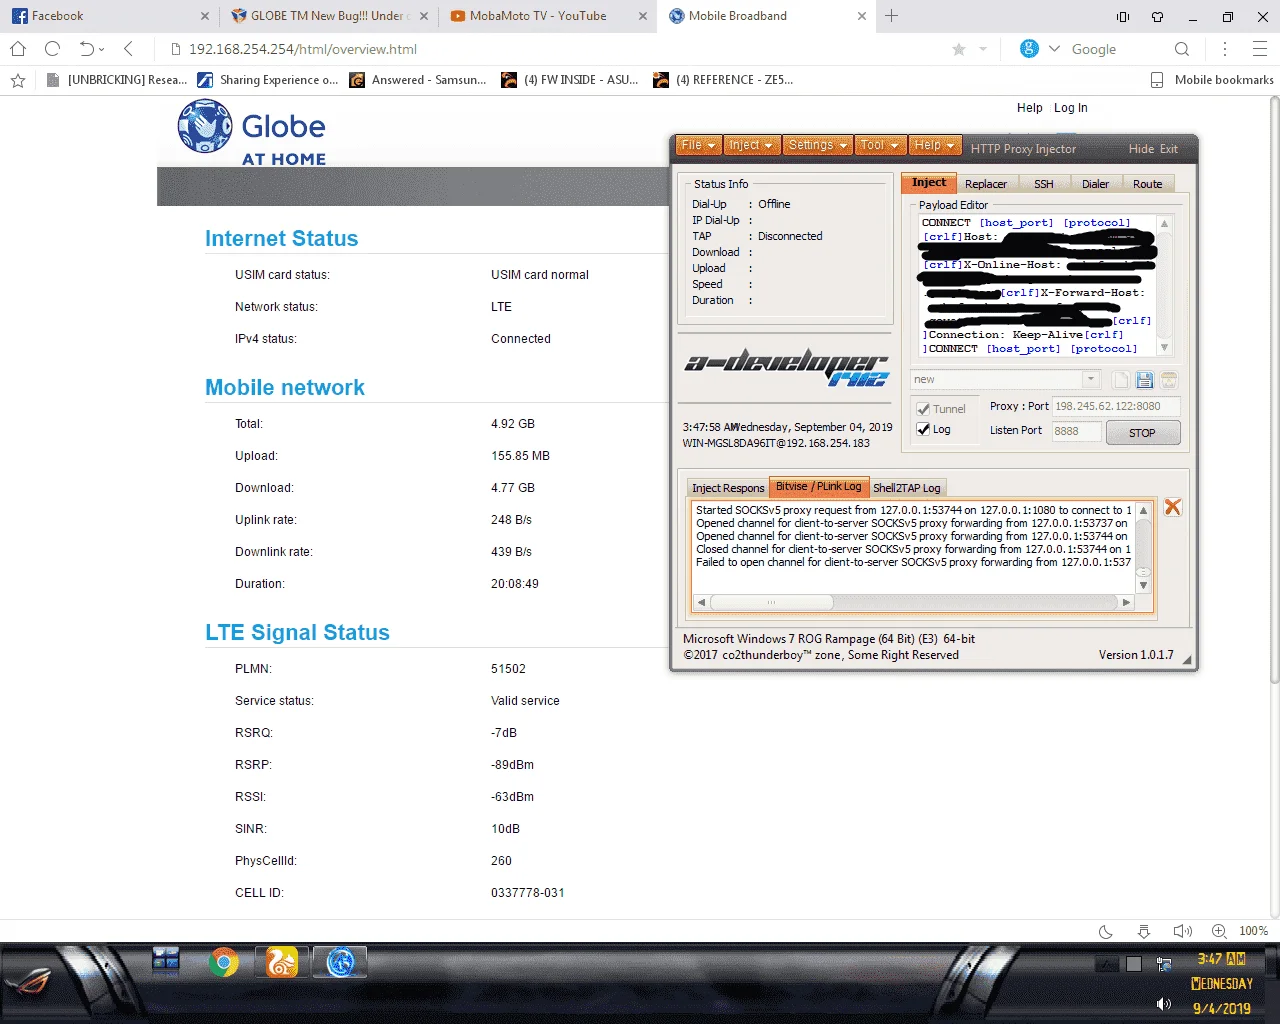Open UC Browser from the taskbar

click(282, 963)
